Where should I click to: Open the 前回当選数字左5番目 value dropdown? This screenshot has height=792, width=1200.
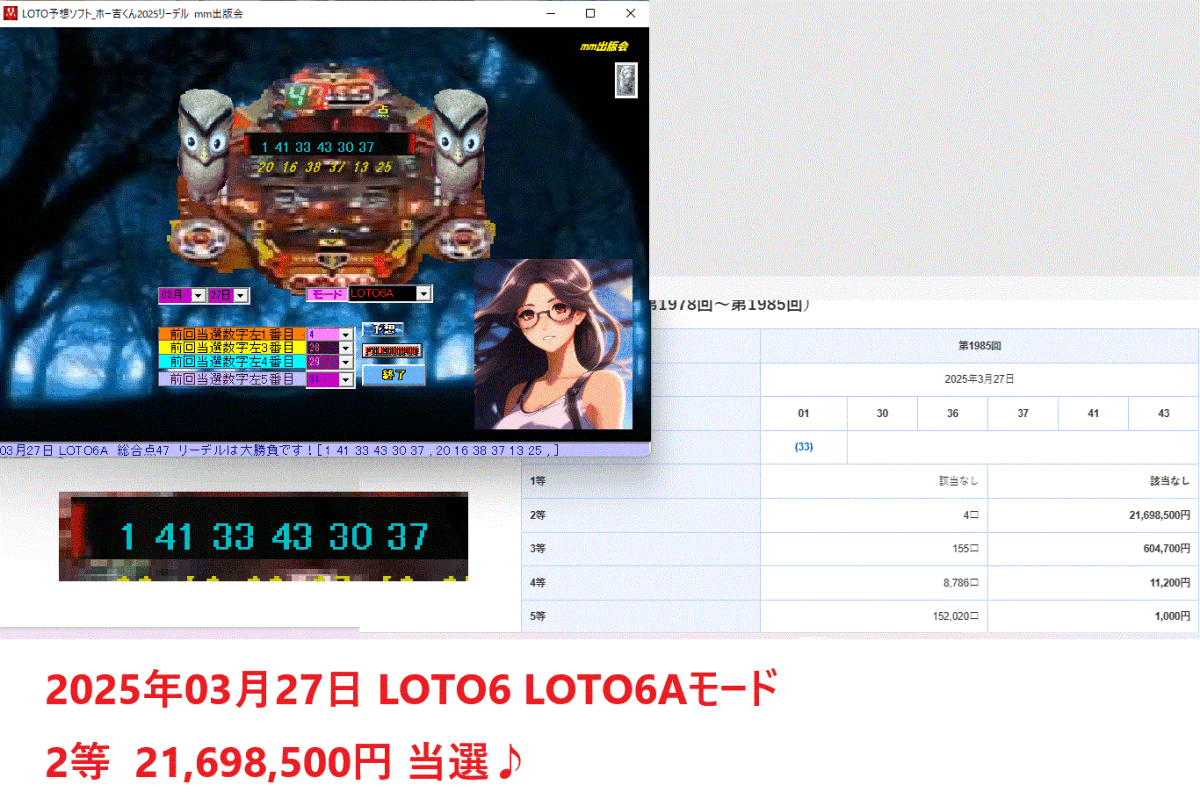click(345, 378)
